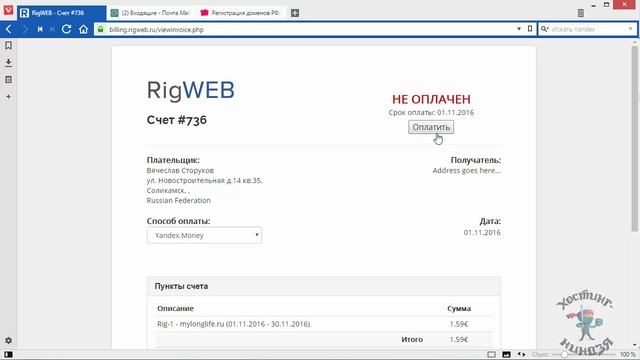Image resolution: width=640 pixels, height=360 pixels.
Task: Click the RigWEB logo
Action: [x=191, y=91]
